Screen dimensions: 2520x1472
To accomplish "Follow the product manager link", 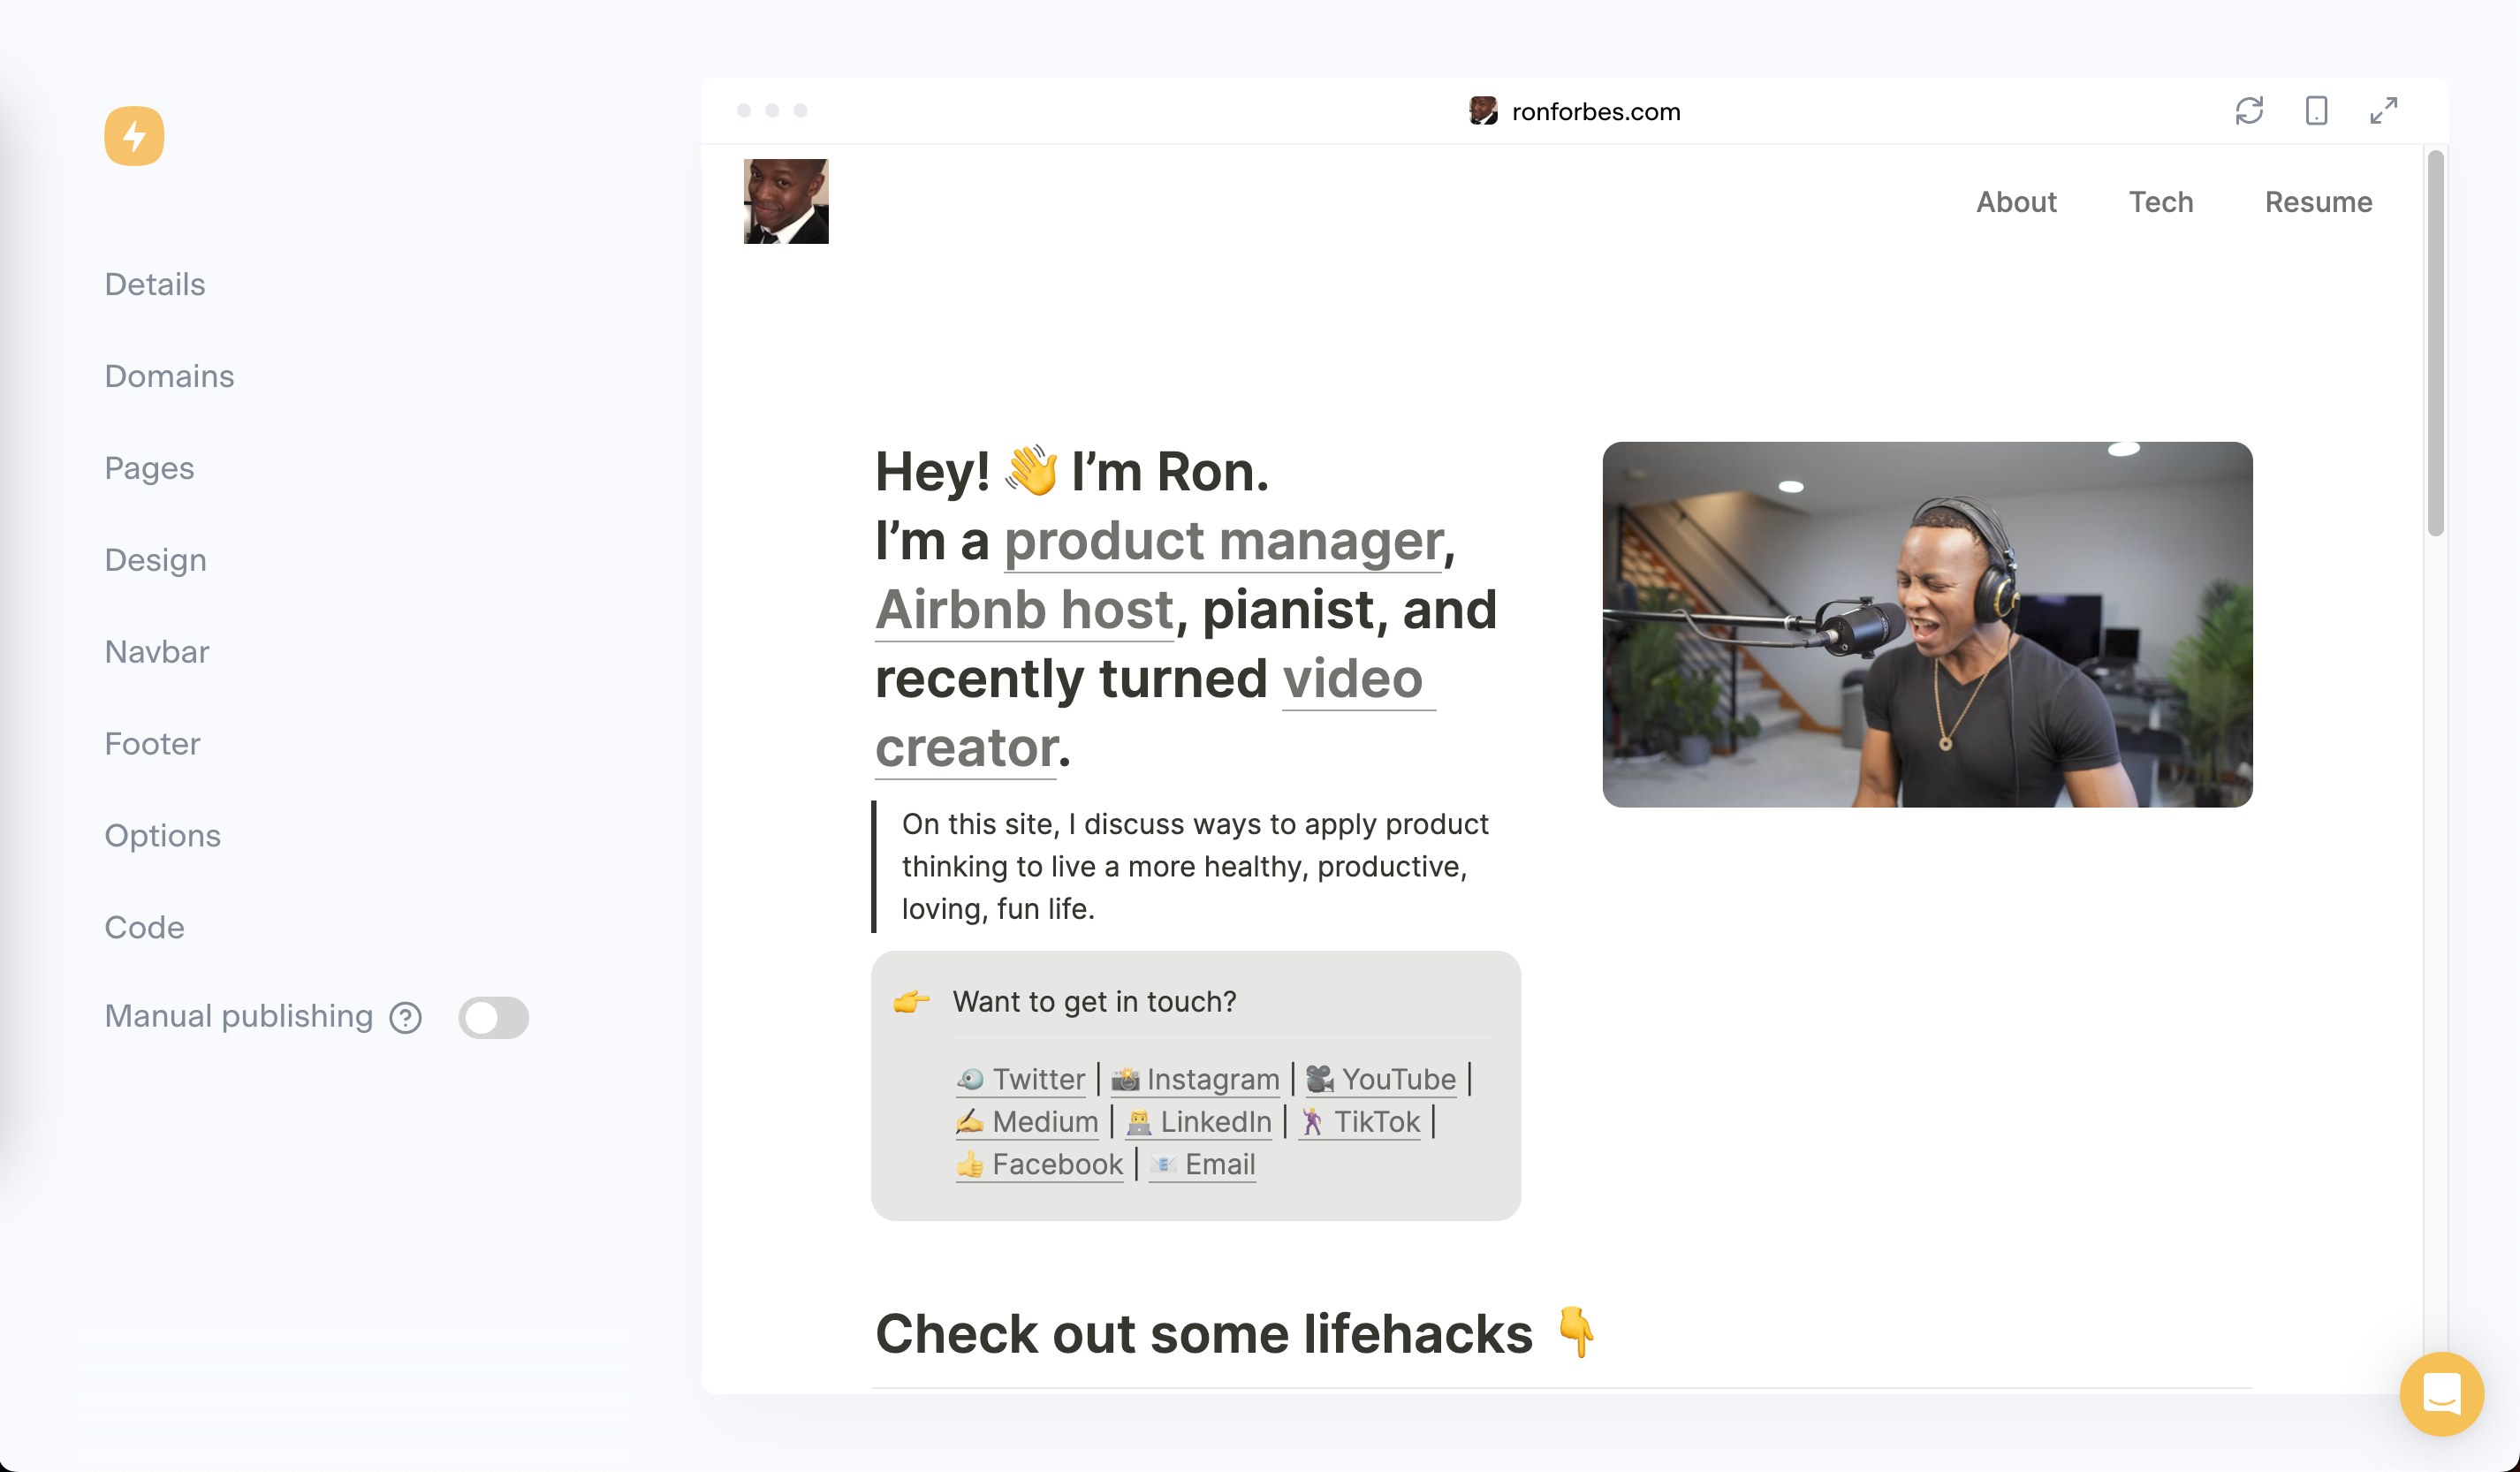I will [1223, 541].
